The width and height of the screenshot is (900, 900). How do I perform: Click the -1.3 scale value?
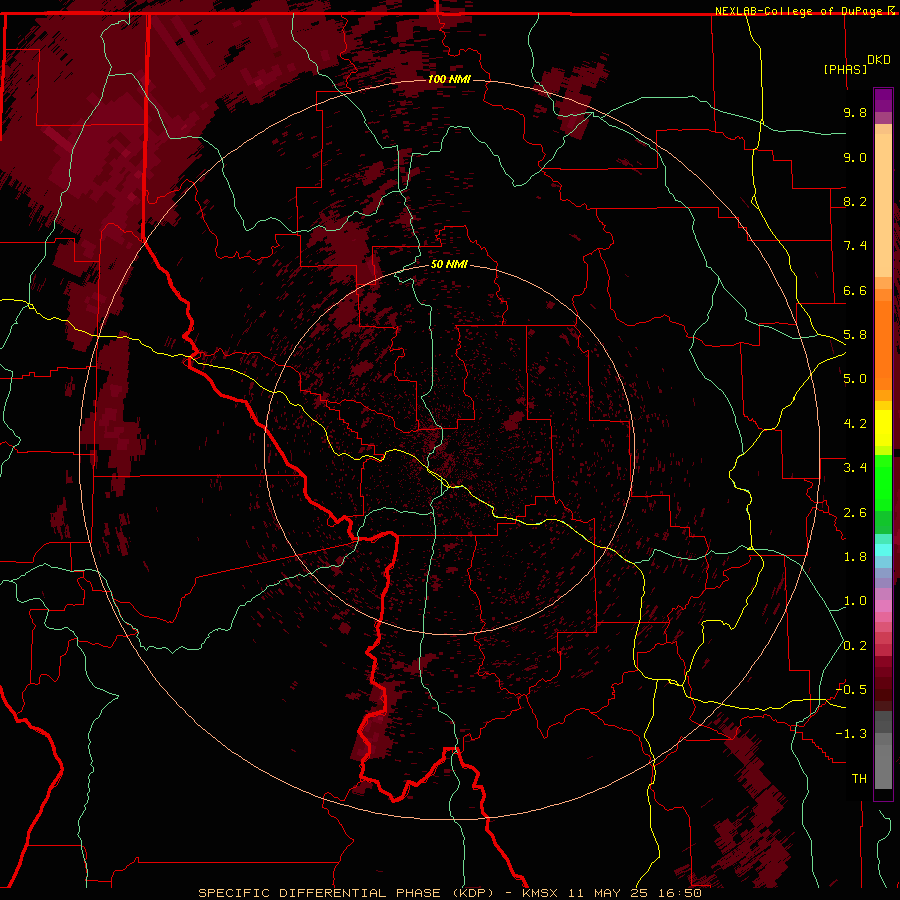tap(851, 734)
